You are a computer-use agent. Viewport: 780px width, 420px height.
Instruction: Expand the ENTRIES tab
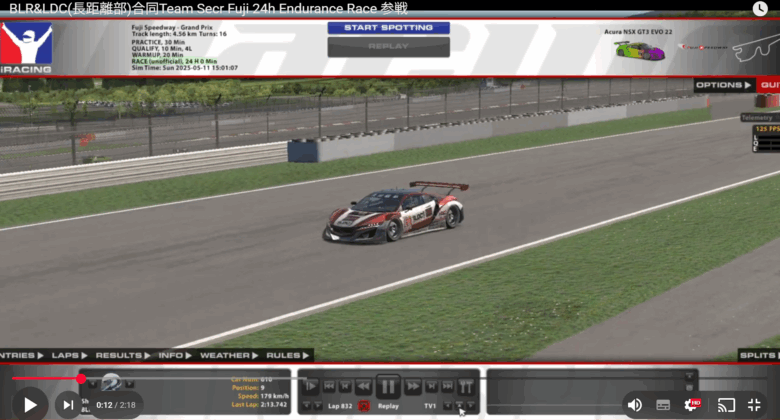coord(22,355)
